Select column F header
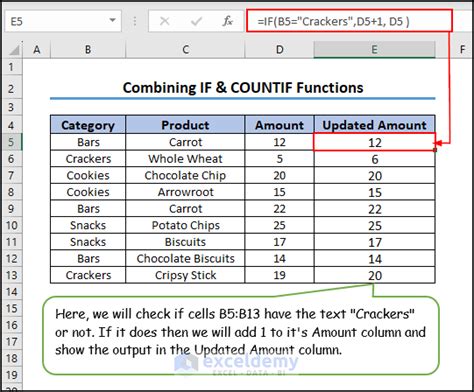This screenshot has height=392, width=474. click(x=462, y=50)
